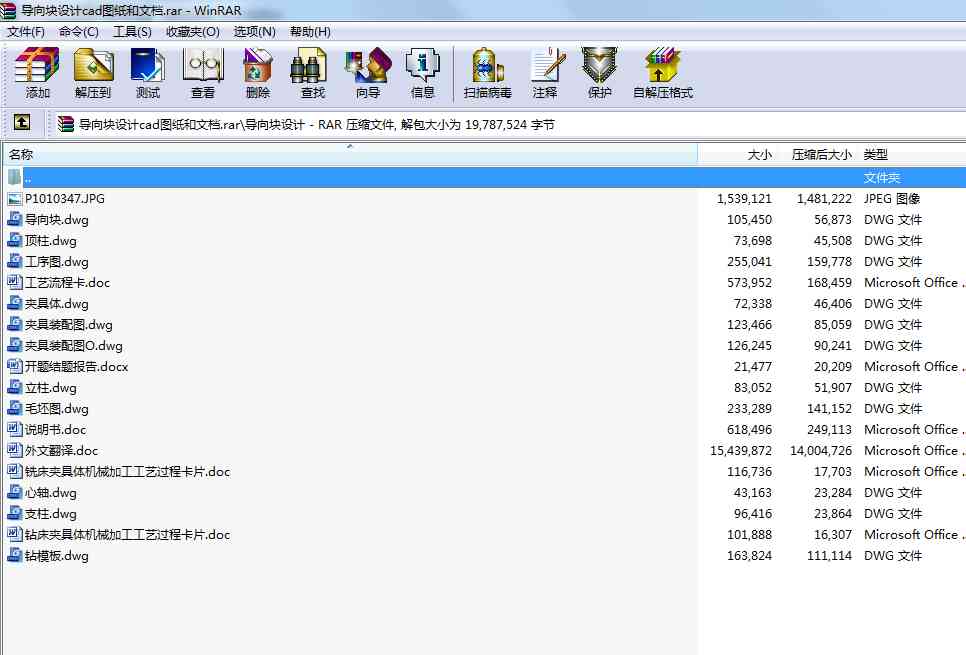
Task: Click the selected row's 文件夹 type cell
Action: point(882,178)
